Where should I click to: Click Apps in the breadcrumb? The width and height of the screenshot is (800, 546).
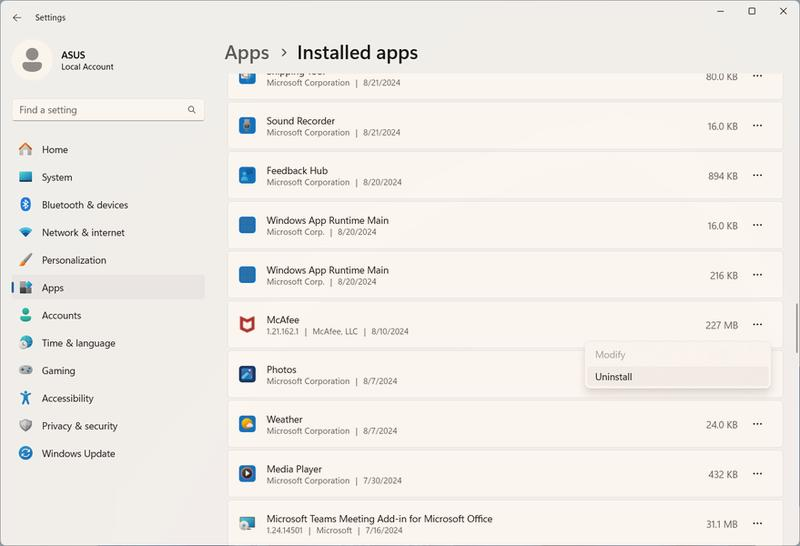pyautogui.click(x=247, y=53)
